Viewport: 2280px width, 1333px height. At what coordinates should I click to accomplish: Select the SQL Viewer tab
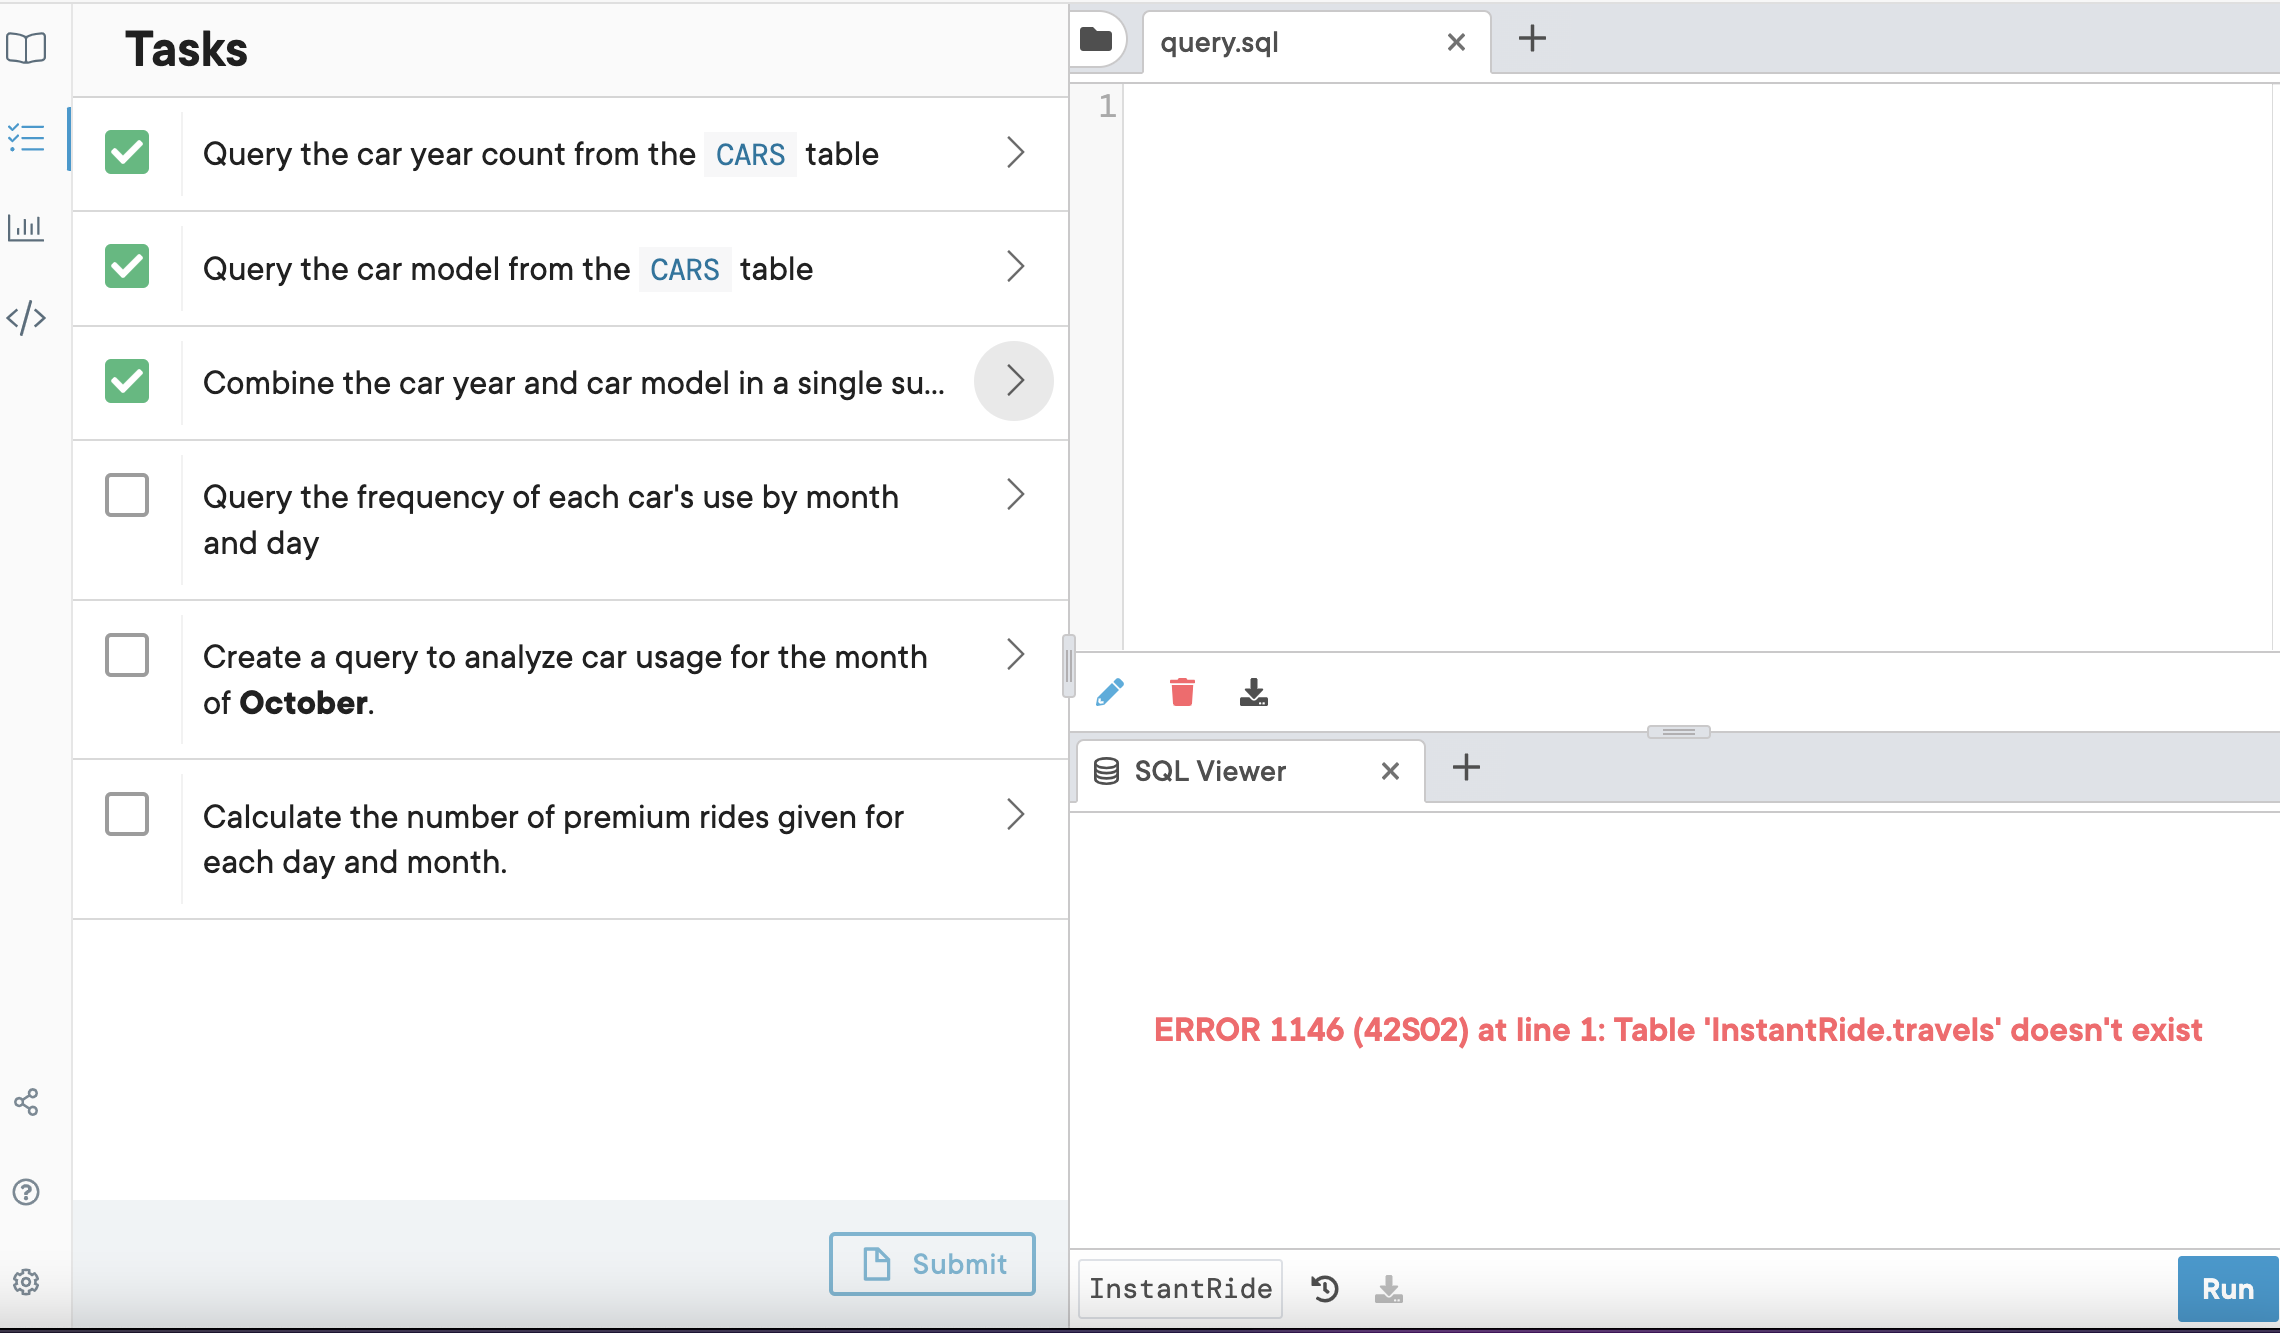1209,770
